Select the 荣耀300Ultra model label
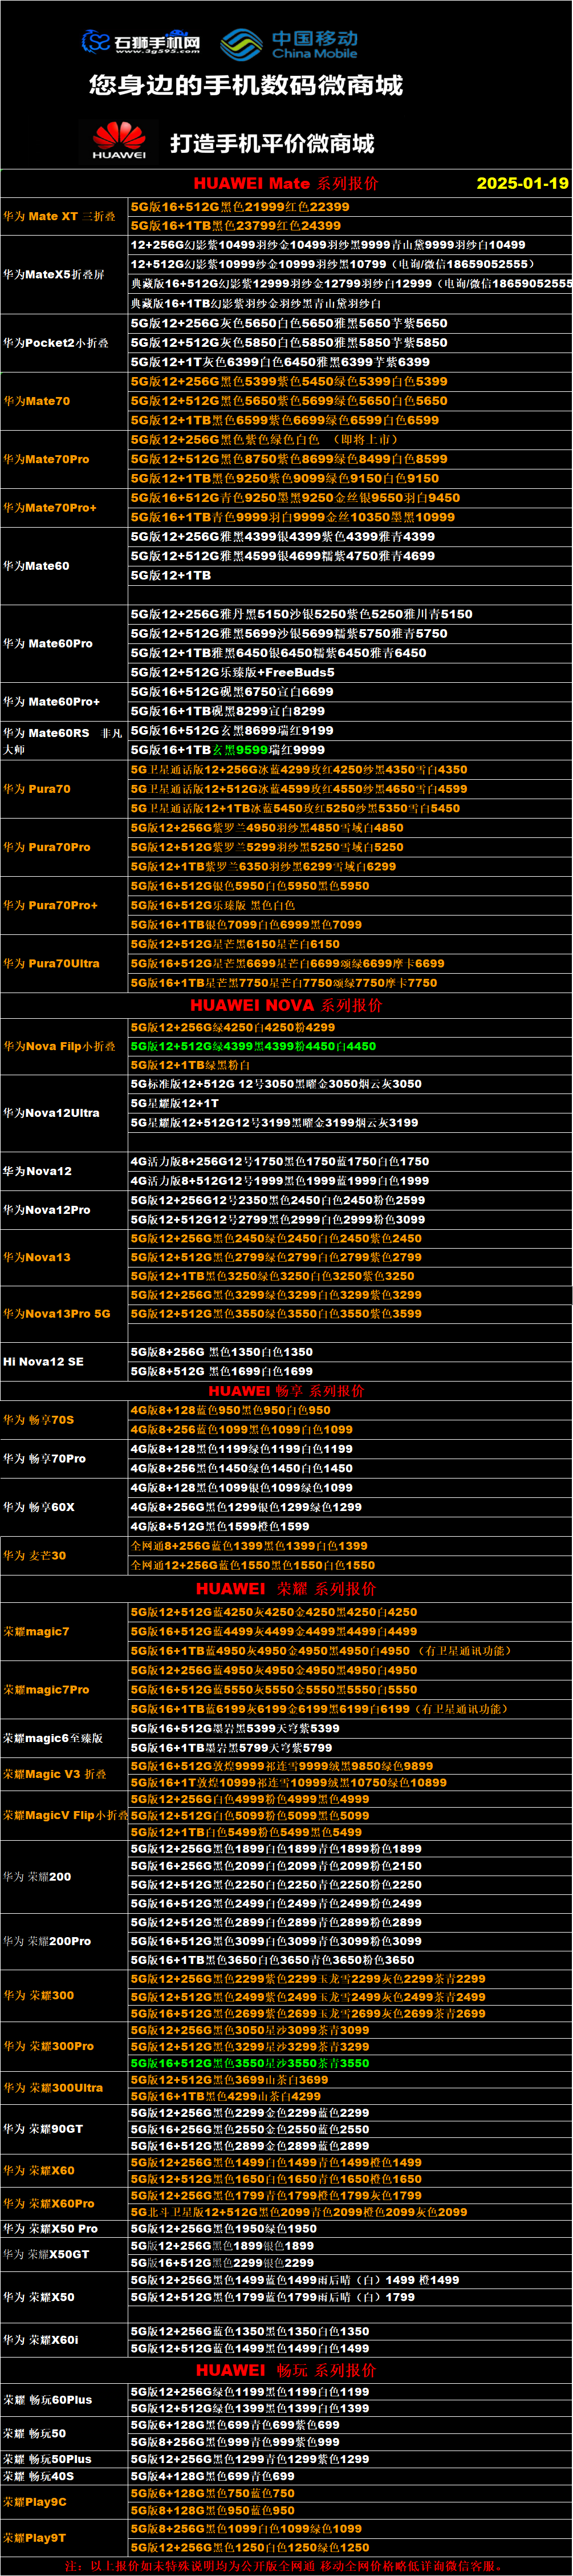 point(53,2087)
